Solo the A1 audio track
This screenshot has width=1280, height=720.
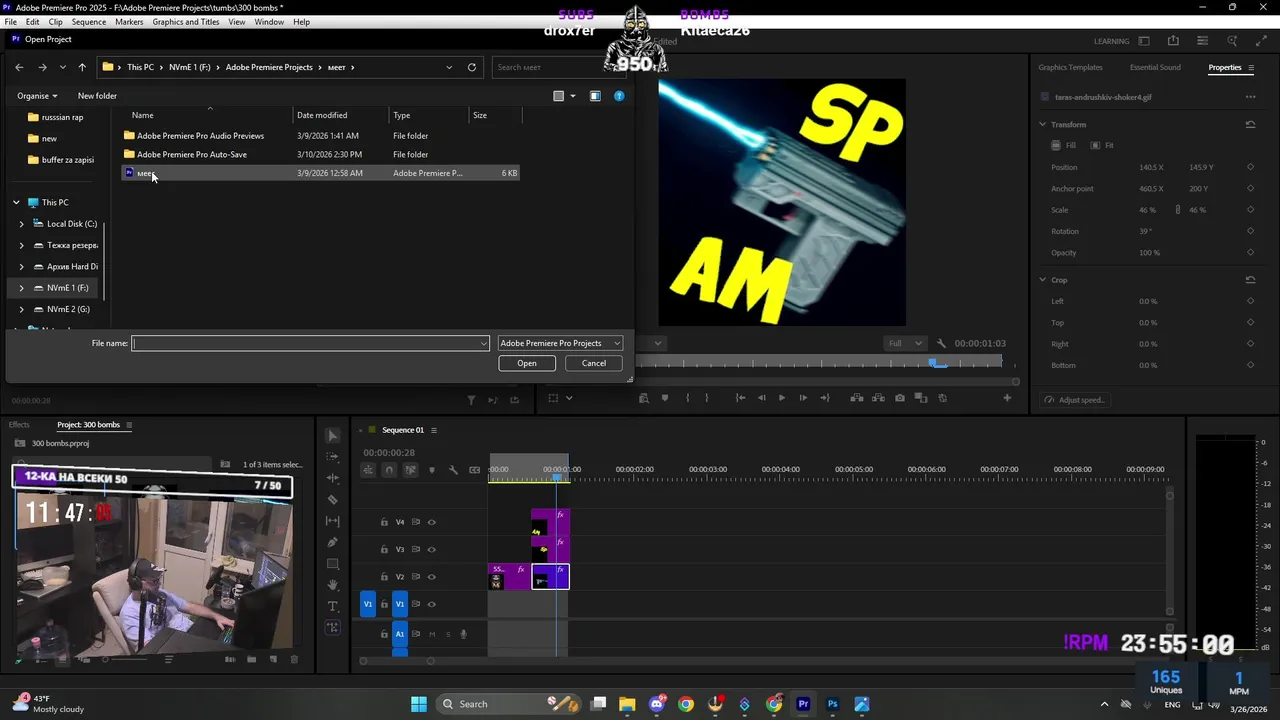coord(448,634)
